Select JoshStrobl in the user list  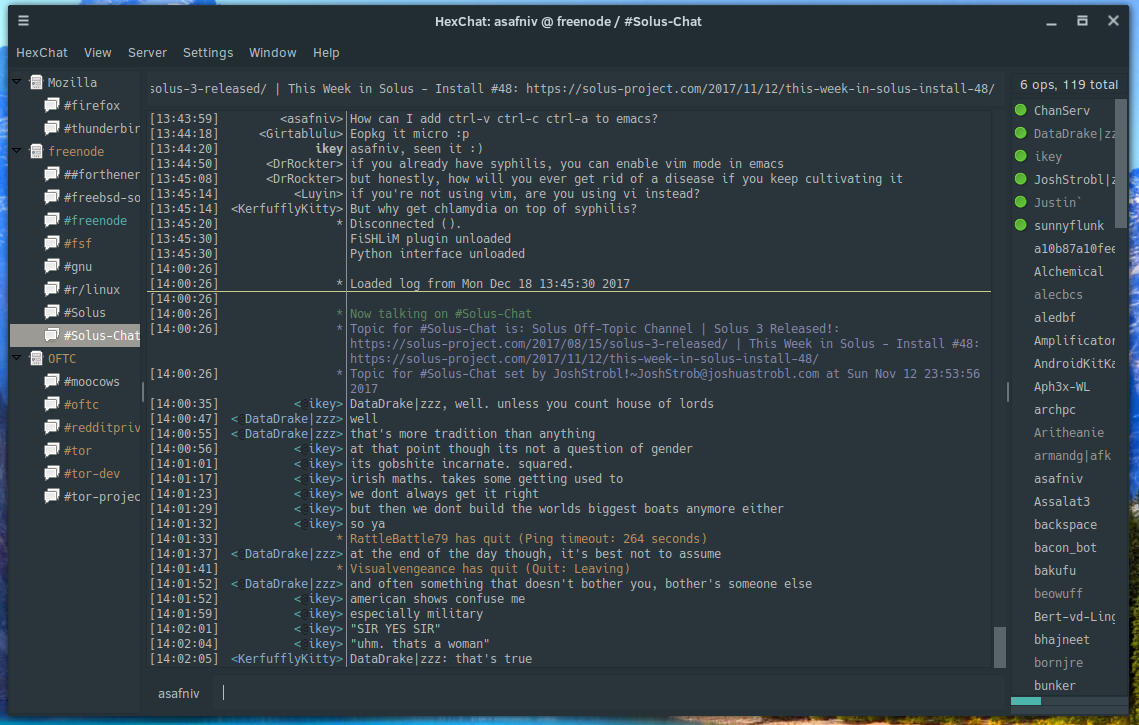1074,179
